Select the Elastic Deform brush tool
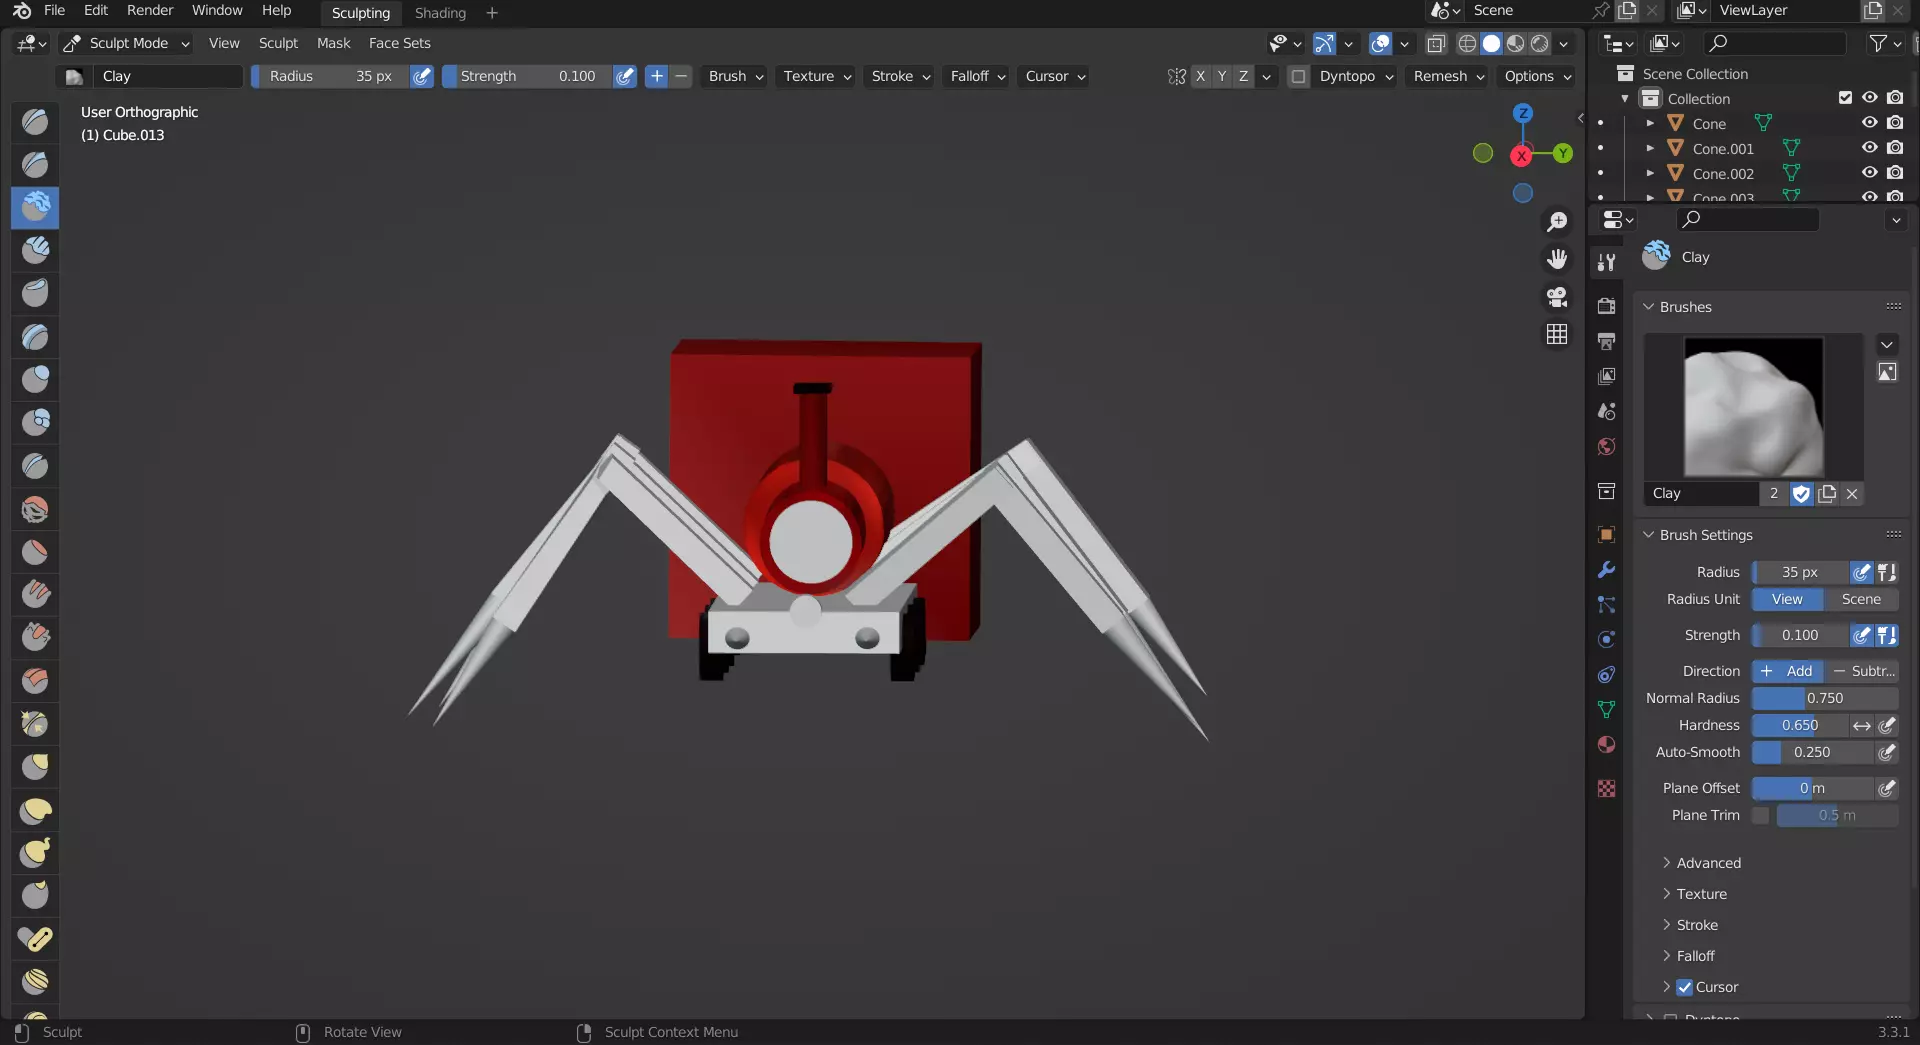The image size is (1920, 1045). (35, 811)
